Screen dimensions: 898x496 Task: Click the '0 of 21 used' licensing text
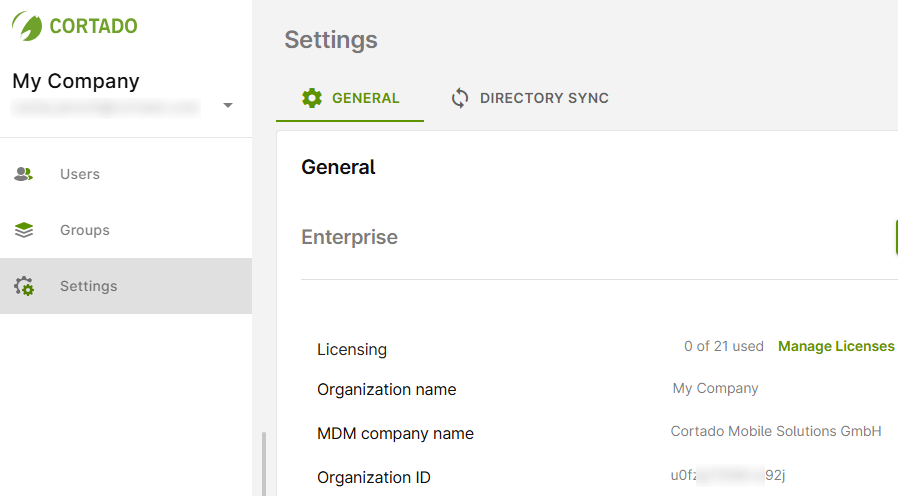pyautogui.click(x=723, y=346)
